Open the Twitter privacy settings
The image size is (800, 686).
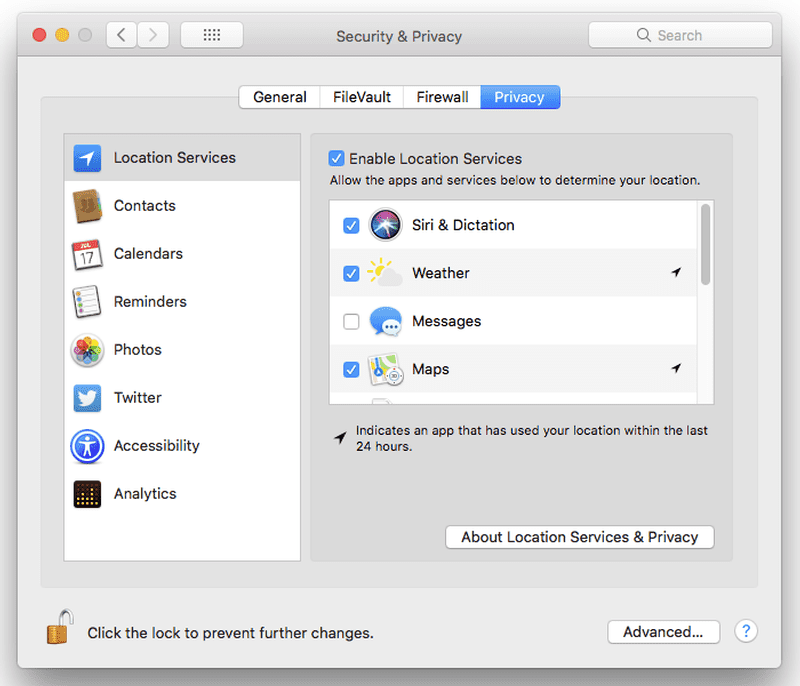[x=137, y=398]
